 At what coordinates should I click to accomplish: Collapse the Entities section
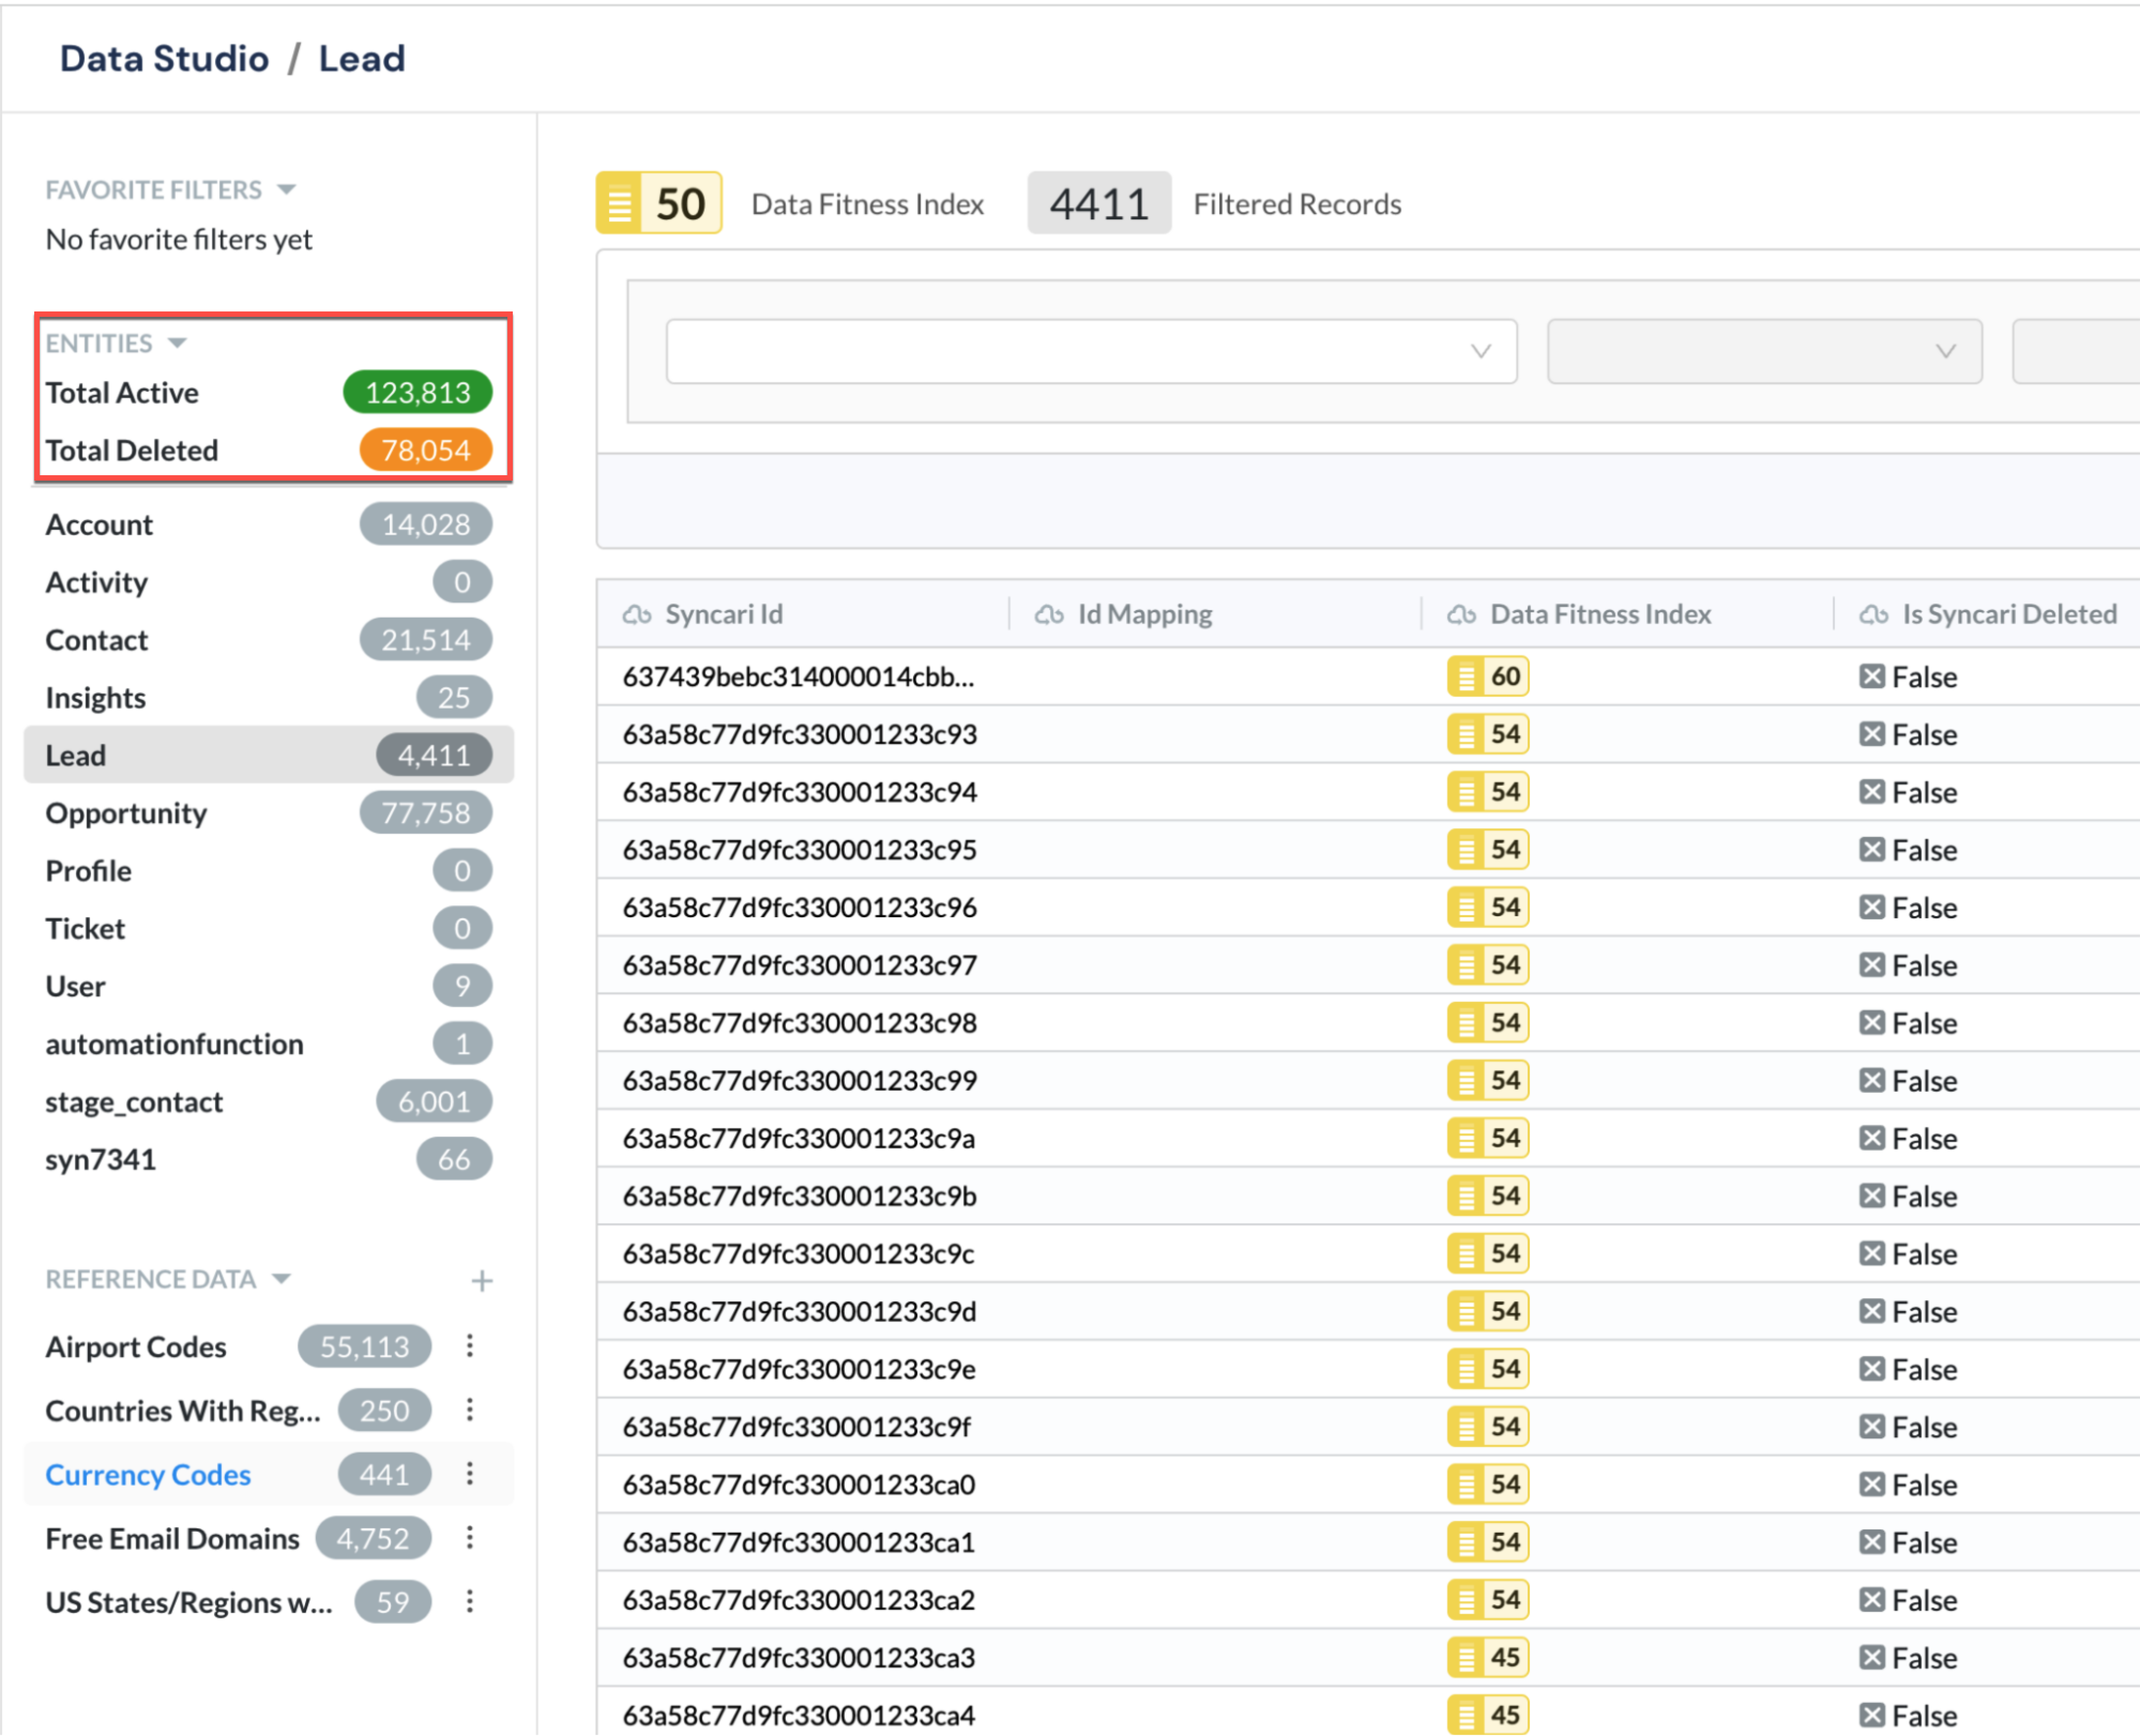click(x=178, y=343)
